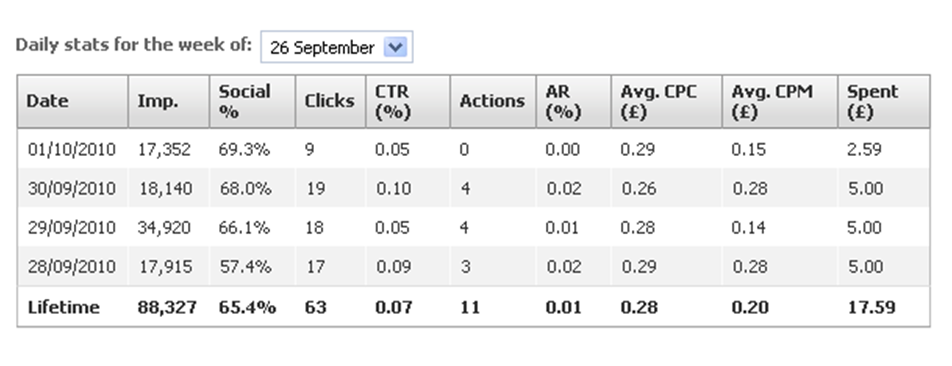
Task: Click the Avg. CPC (£) column header
Action: coord(667,101)
